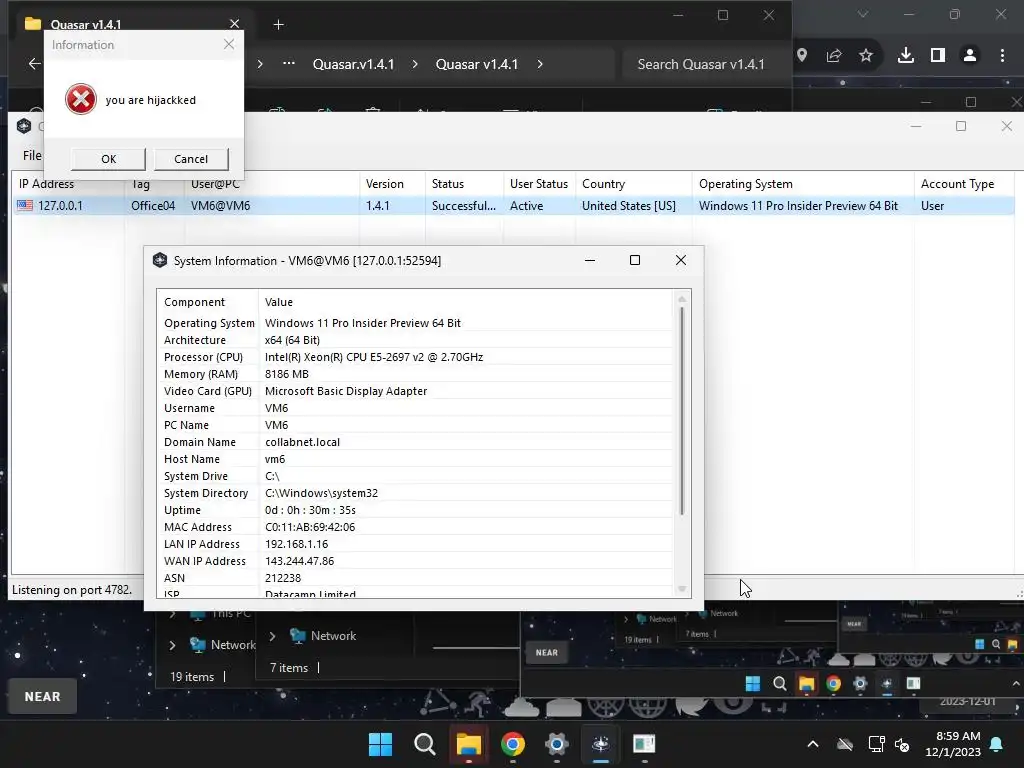The width and height of the screenshot is (1024, 768).
Task: Click Office04 tag cell
Action: 153,206
